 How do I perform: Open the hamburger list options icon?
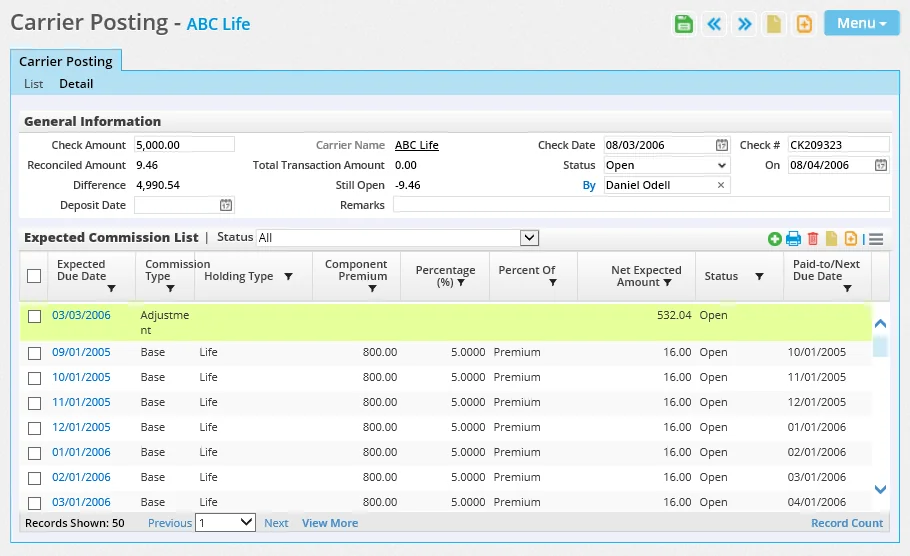point(876,238)
